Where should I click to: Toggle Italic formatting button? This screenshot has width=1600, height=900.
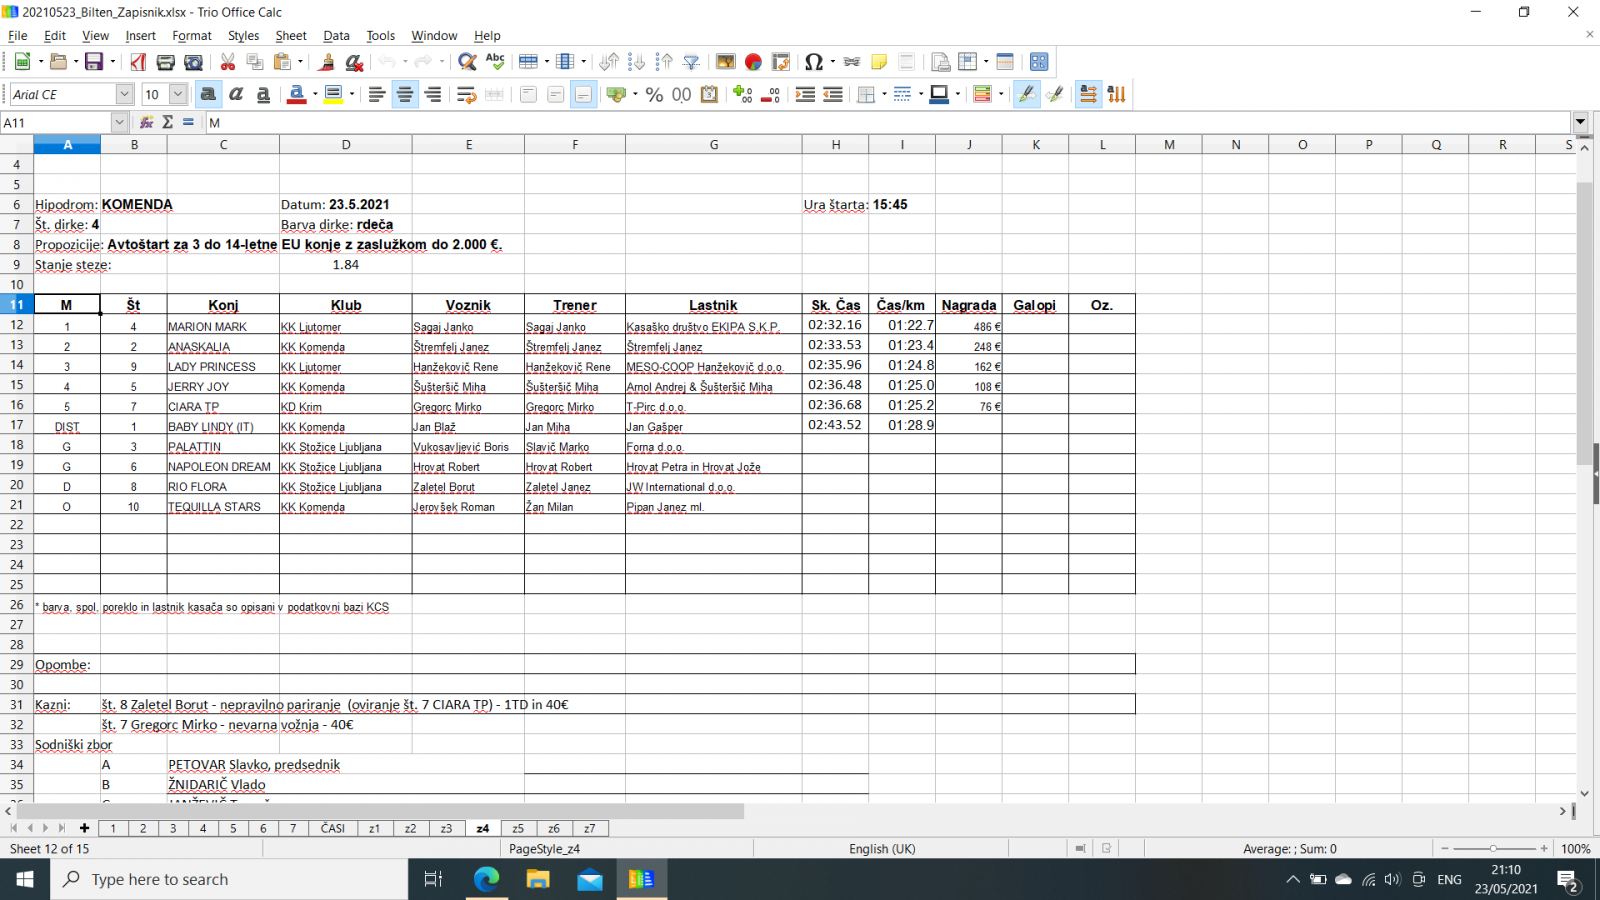(x=236, y=94)
